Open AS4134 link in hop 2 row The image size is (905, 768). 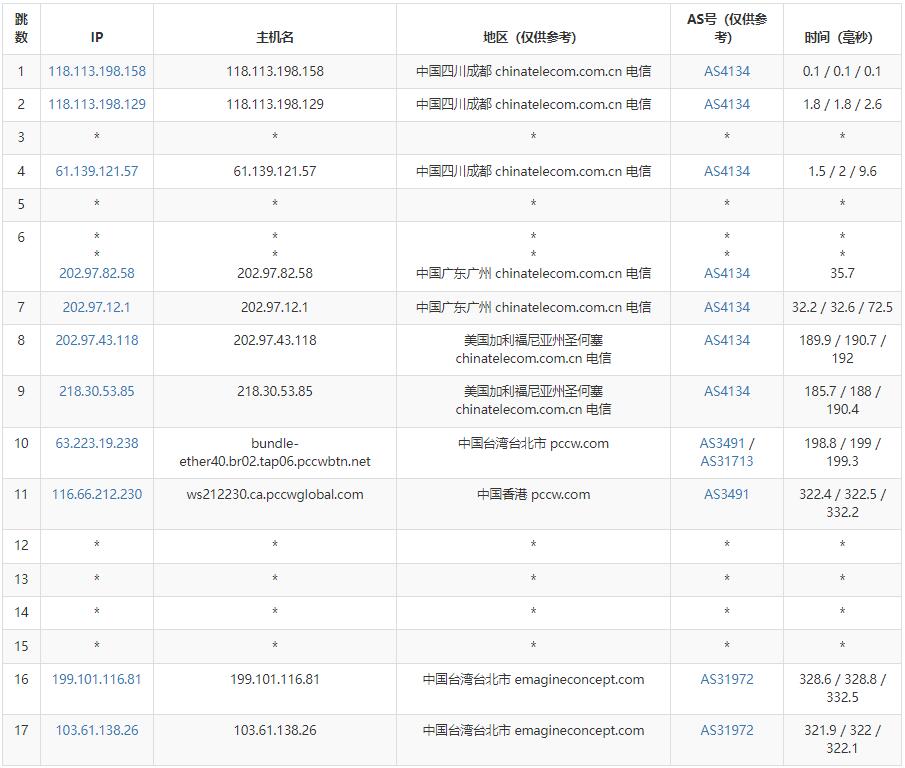coord(727,104)
